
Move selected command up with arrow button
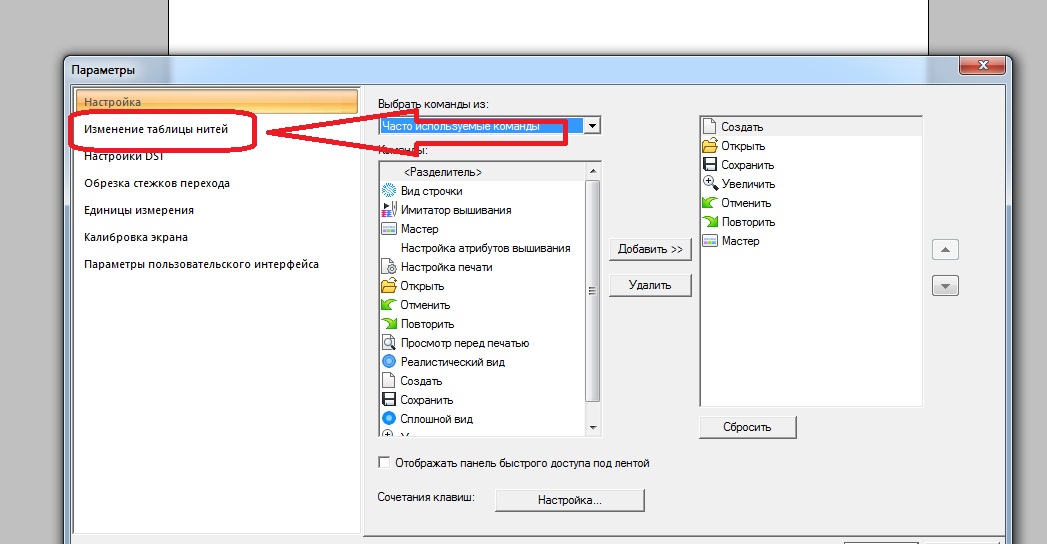point(945,250)
